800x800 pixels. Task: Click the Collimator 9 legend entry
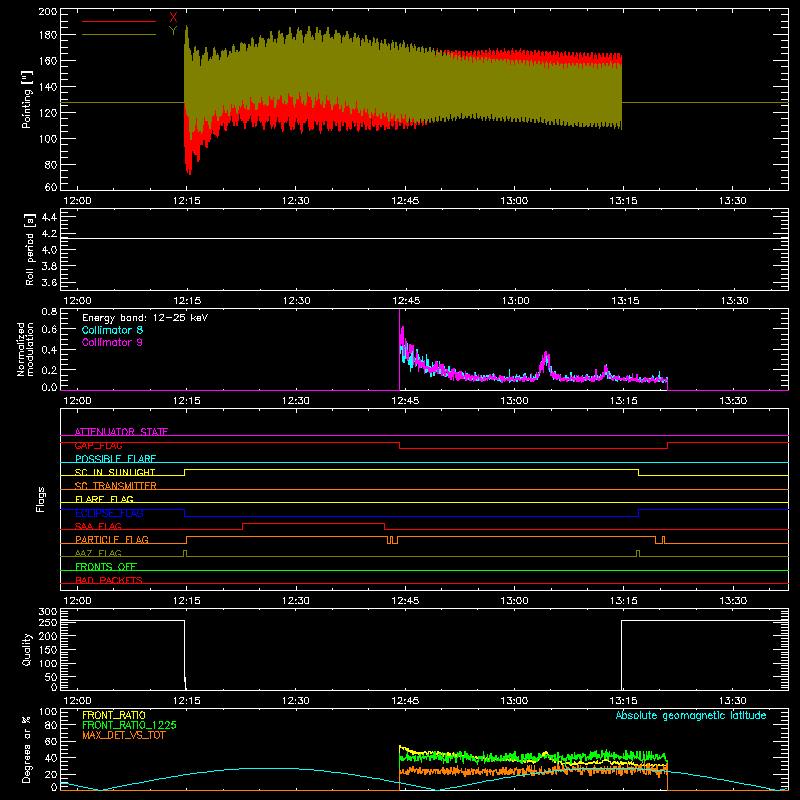[112, 342]
